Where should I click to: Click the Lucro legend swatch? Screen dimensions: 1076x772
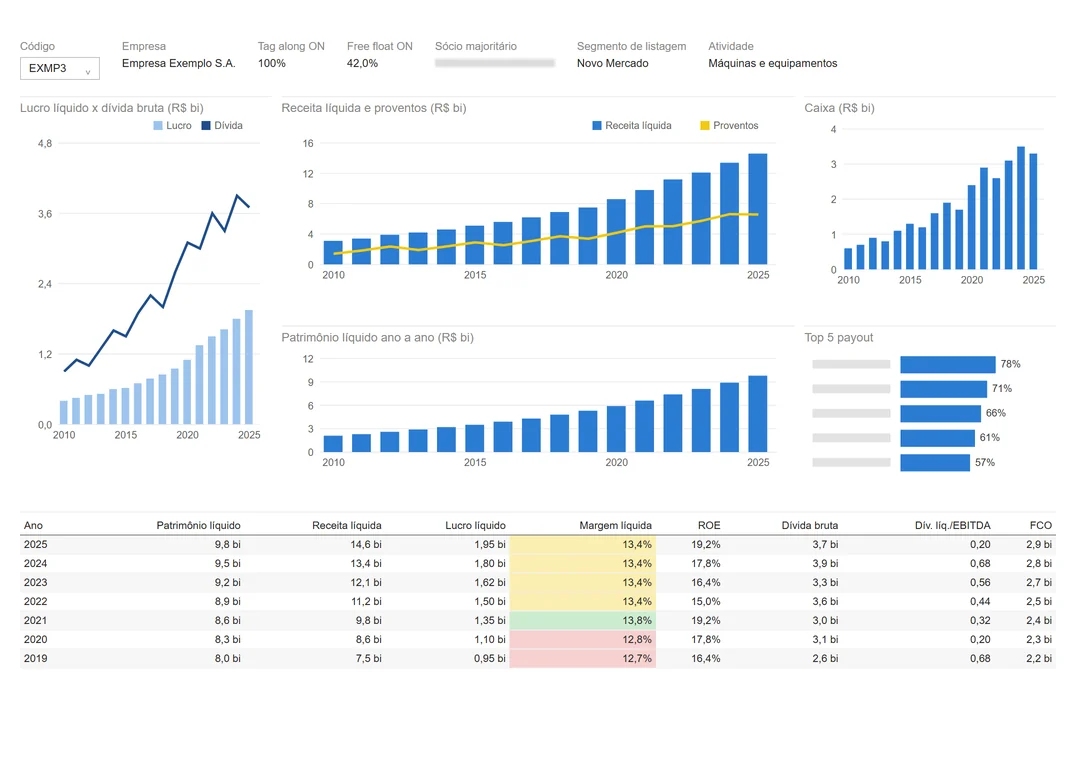[158, 126]
